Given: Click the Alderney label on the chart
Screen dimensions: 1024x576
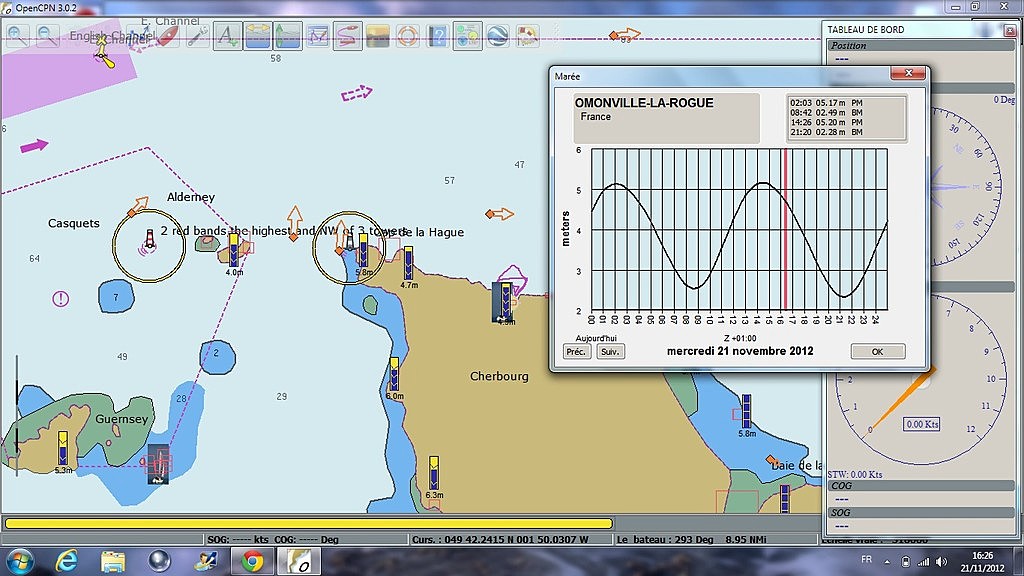Looking at the screenshot, I should pos(191,197).
